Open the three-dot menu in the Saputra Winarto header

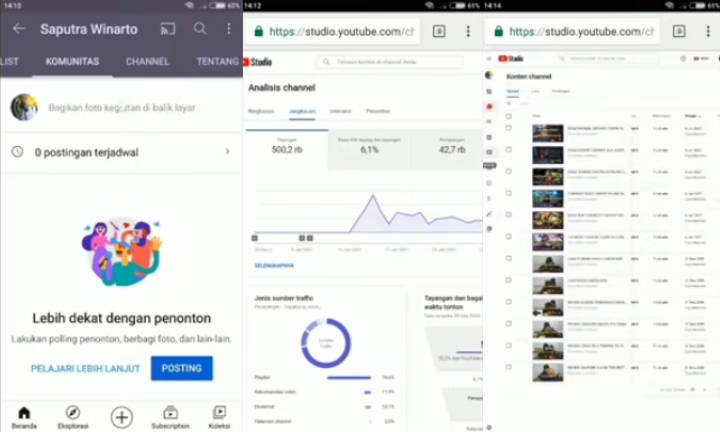(x=229, y=29)
